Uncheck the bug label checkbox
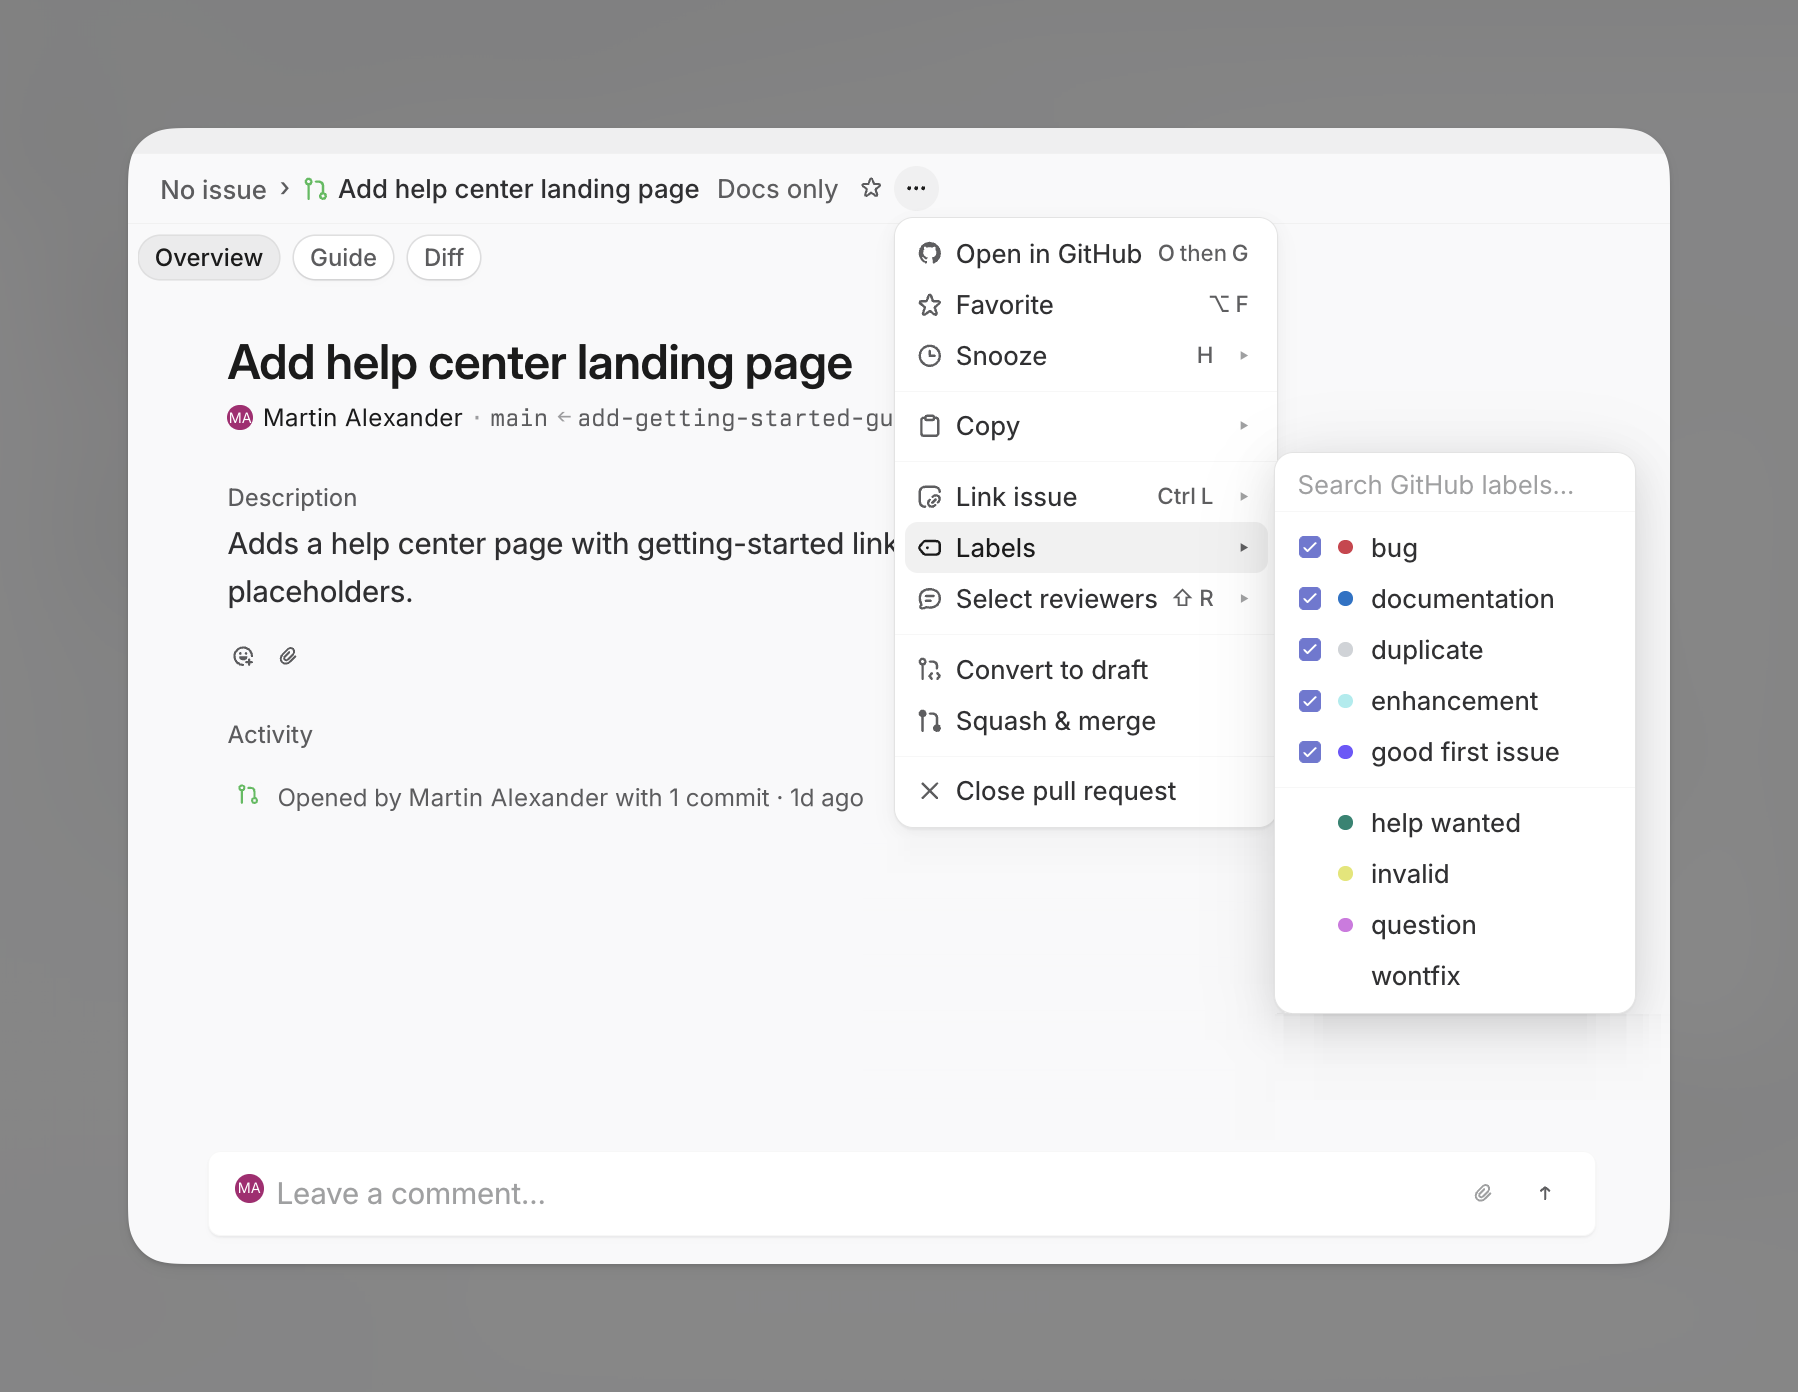Image resolution: width=1798 pixels, height=1392 pixels. pos(1310,548)
